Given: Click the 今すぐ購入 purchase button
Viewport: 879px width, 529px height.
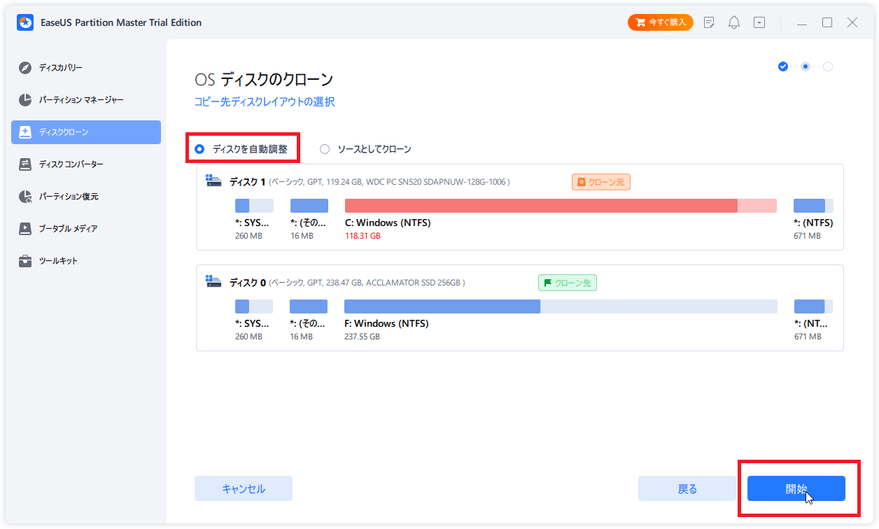Looking at the screenshot, I should (x=660, y=22).
